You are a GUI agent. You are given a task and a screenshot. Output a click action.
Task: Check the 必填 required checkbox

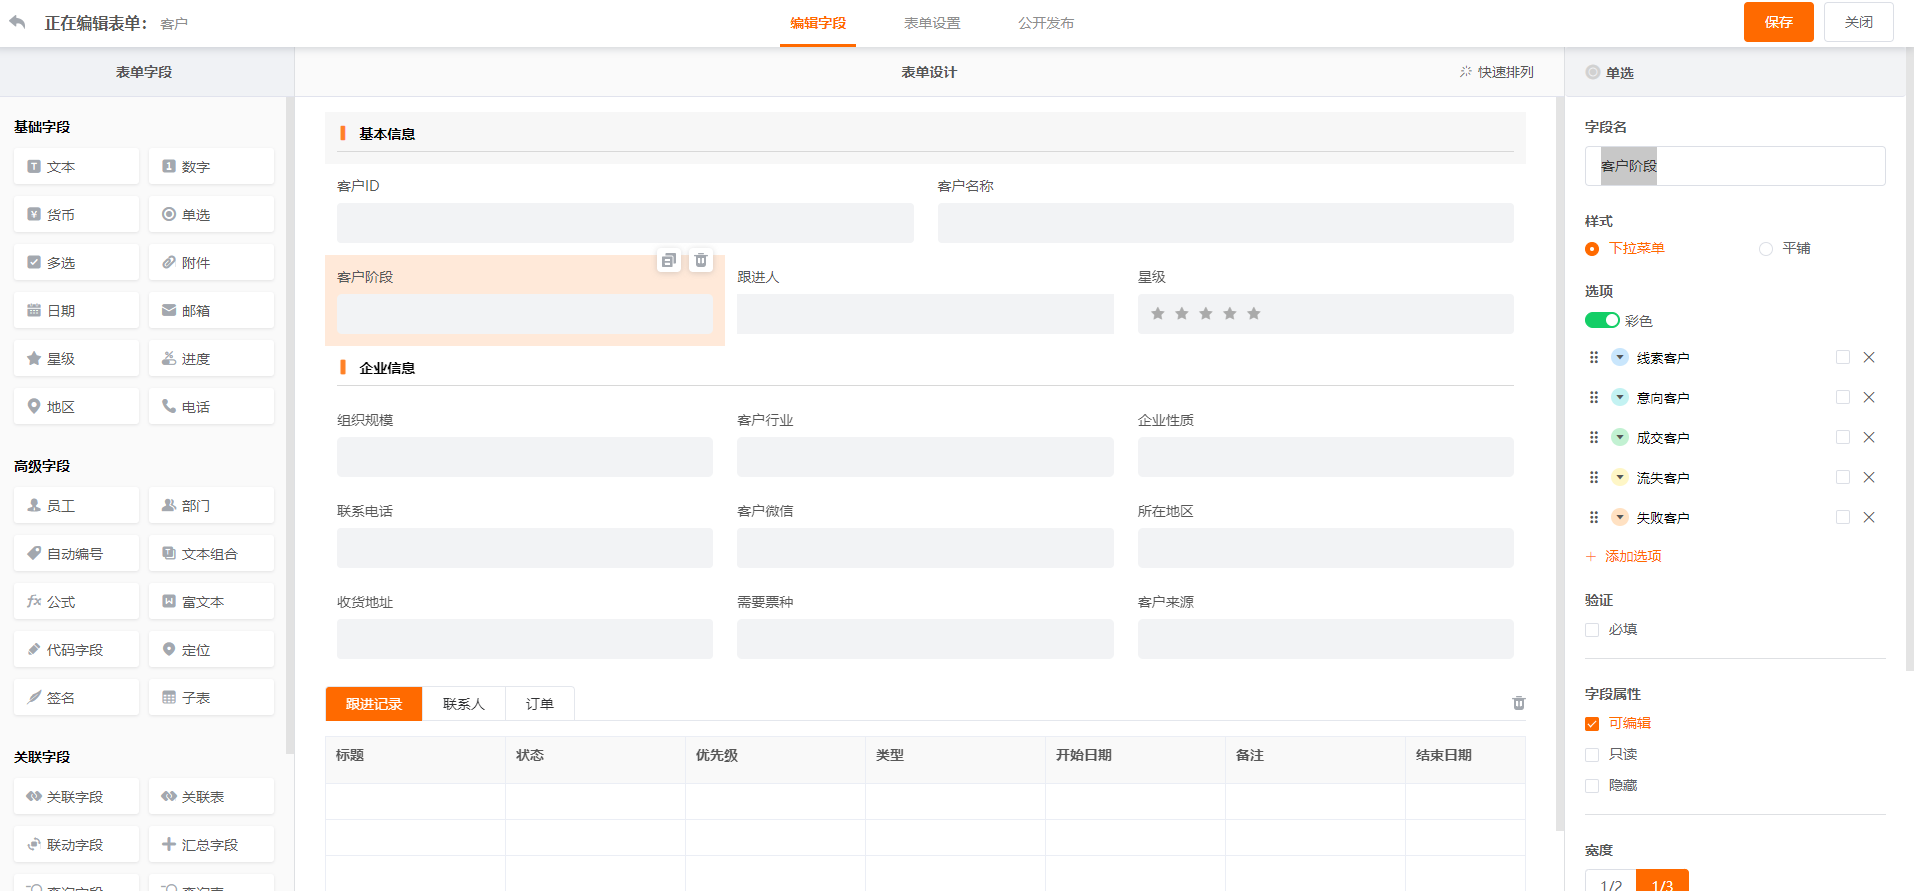click(x=1592, y=629)
